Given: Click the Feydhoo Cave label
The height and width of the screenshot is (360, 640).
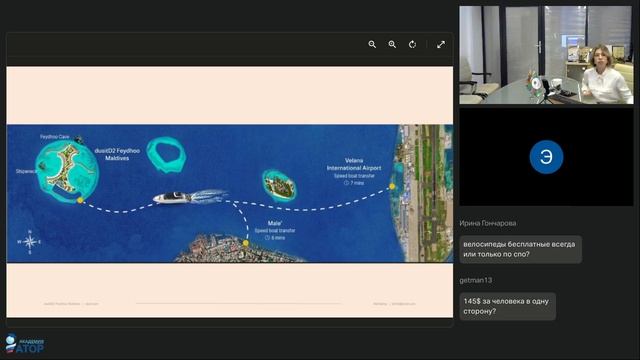Looking at the screenshot, I should tap(54, 137).
